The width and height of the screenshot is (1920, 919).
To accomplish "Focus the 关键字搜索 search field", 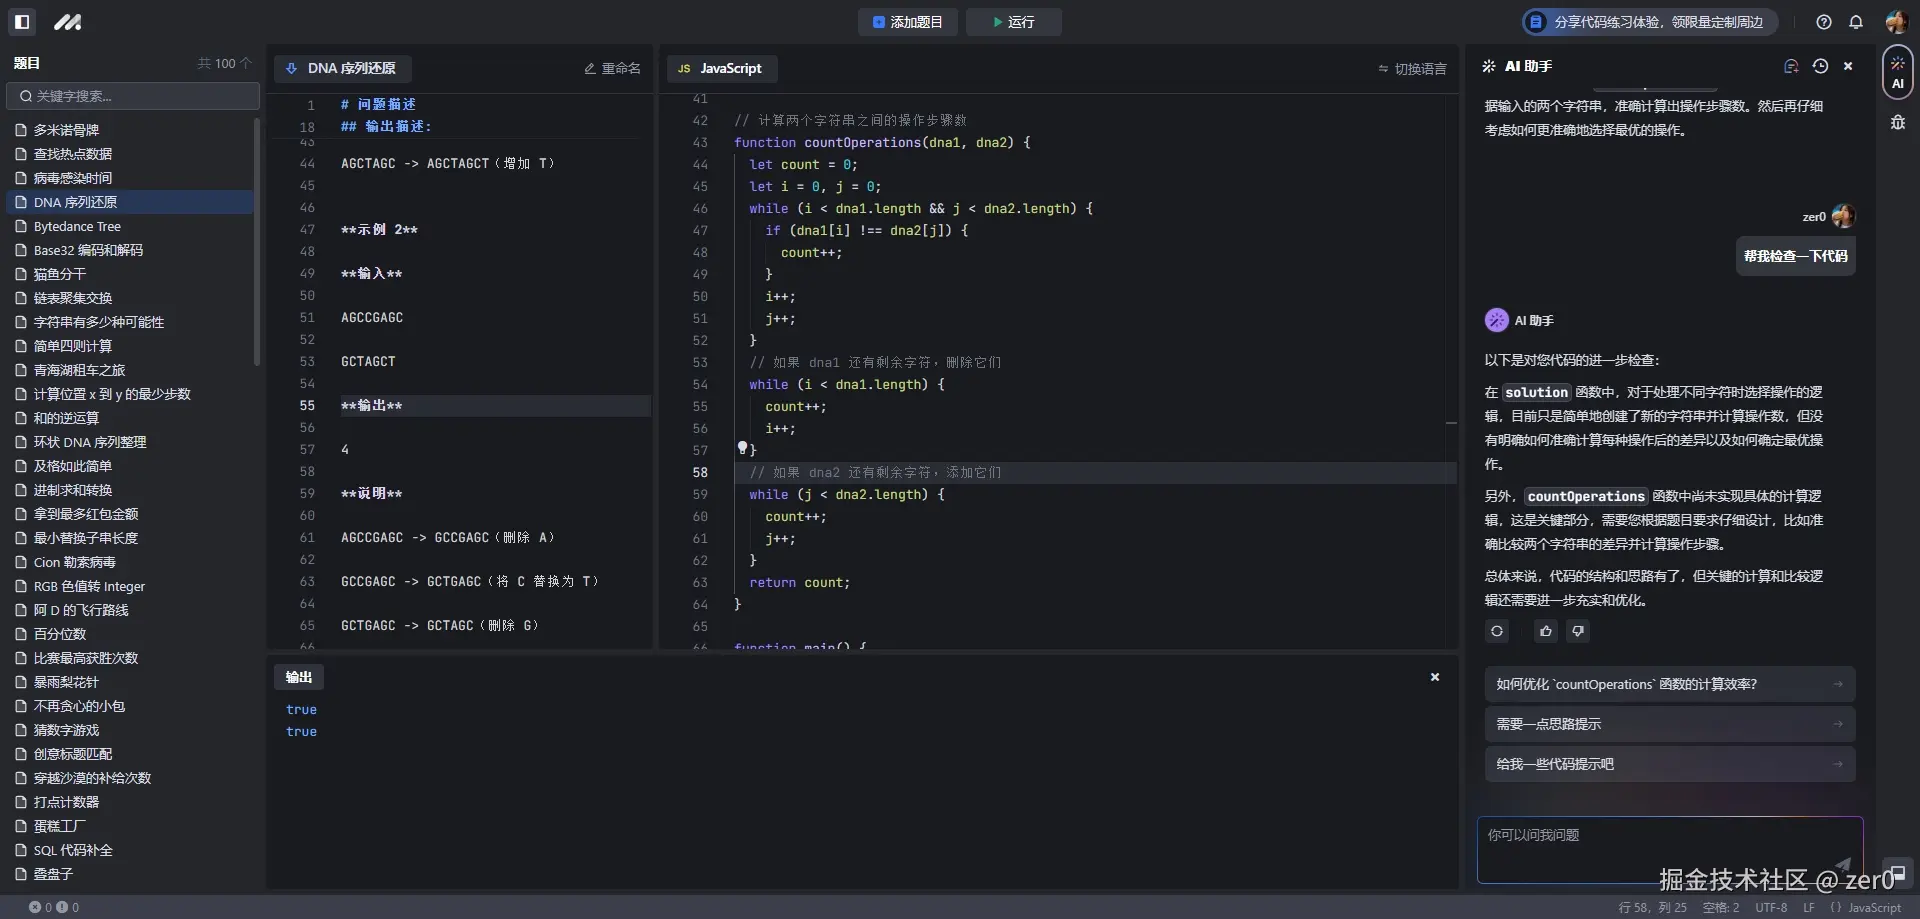I will [133, 96].
